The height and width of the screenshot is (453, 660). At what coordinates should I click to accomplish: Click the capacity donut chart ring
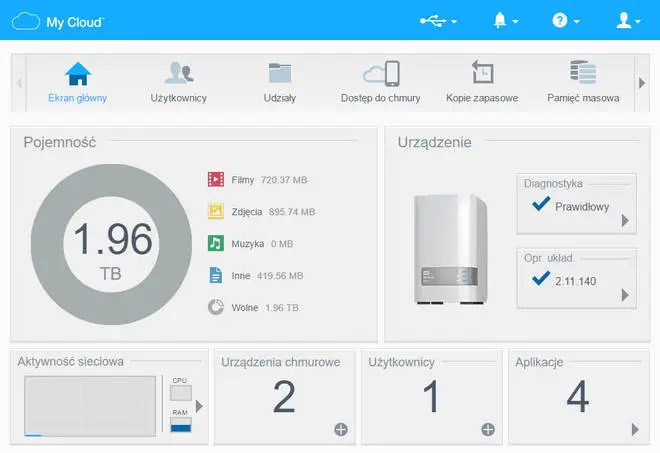pos(47,244)
